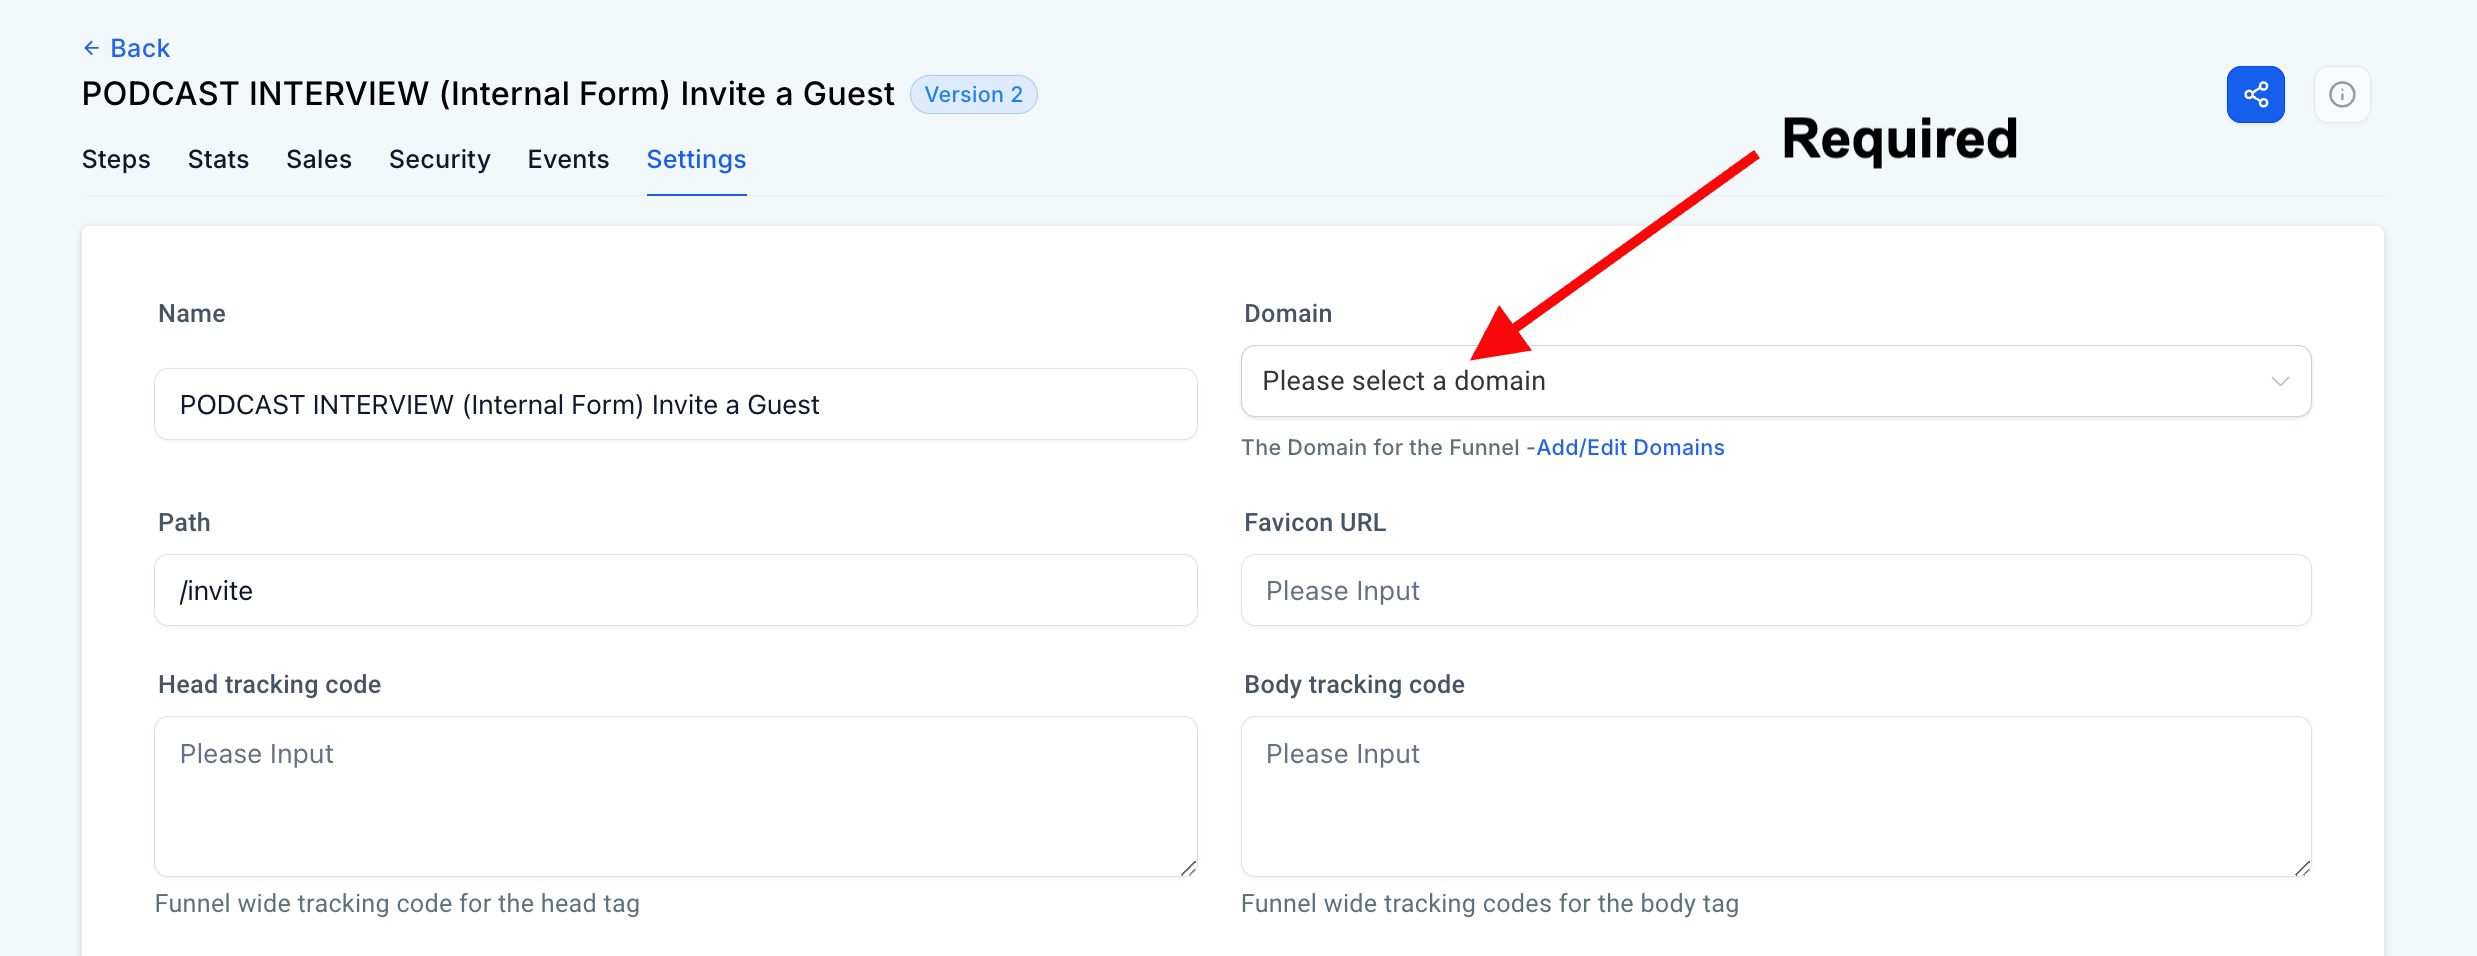Viewport: 2477px width, 956px height.
Task: Click the 'Funnel wide tracking code for the head tag' text
Action: click(397, 903)
